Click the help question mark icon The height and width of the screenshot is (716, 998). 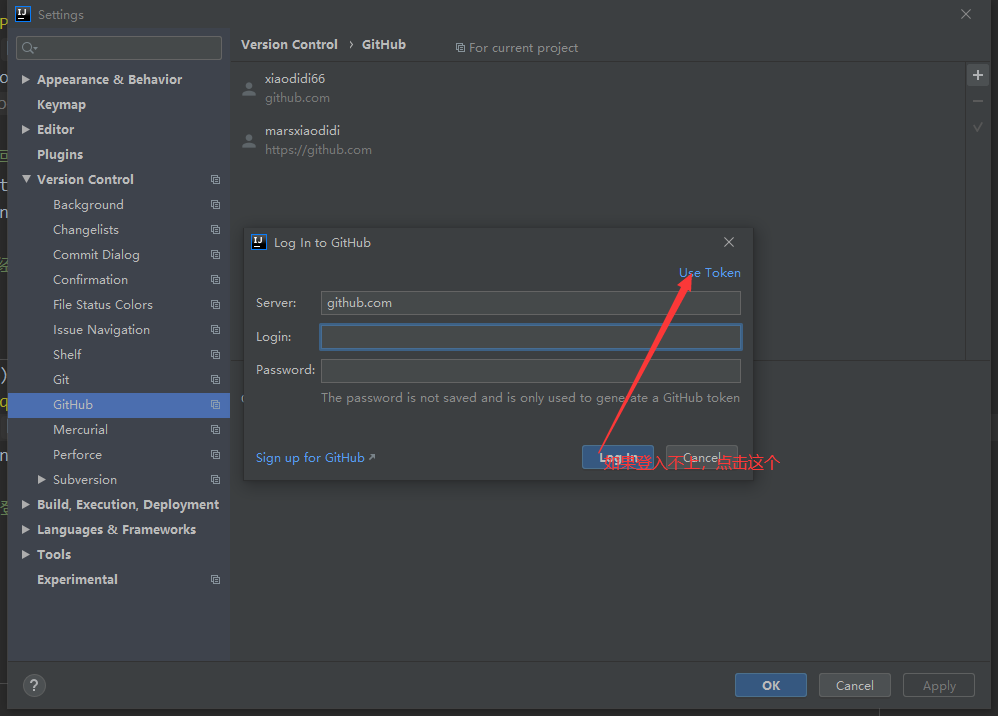34,685
